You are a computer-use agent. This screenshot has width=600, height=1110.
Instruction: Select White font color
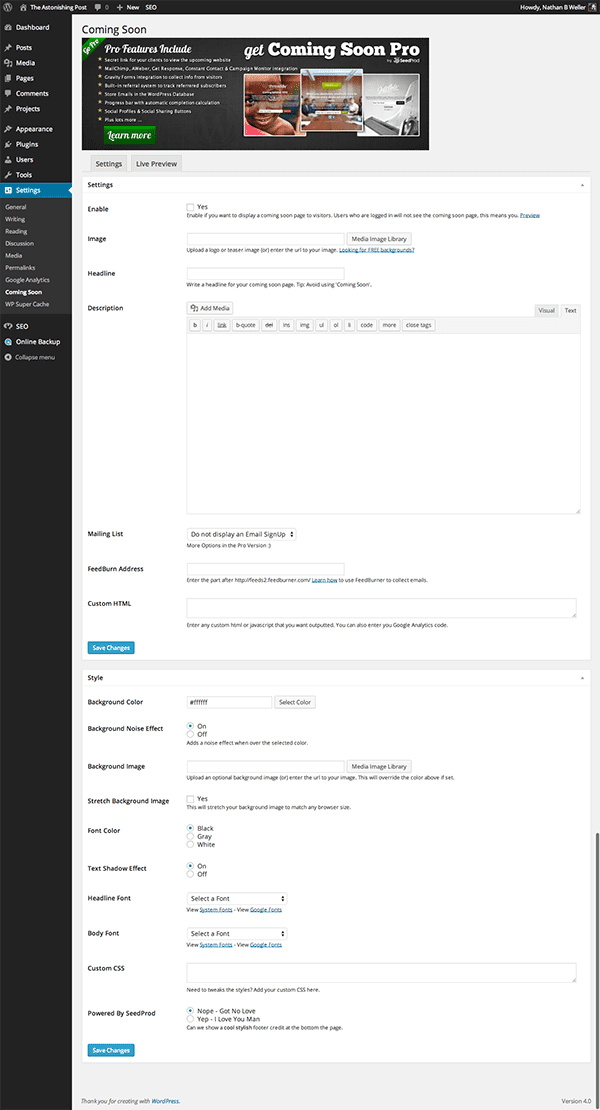click(190, 845)
